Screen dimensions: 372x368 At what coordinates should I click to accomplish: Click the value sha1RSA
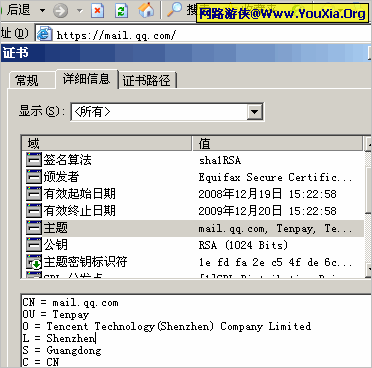point(220,160)
